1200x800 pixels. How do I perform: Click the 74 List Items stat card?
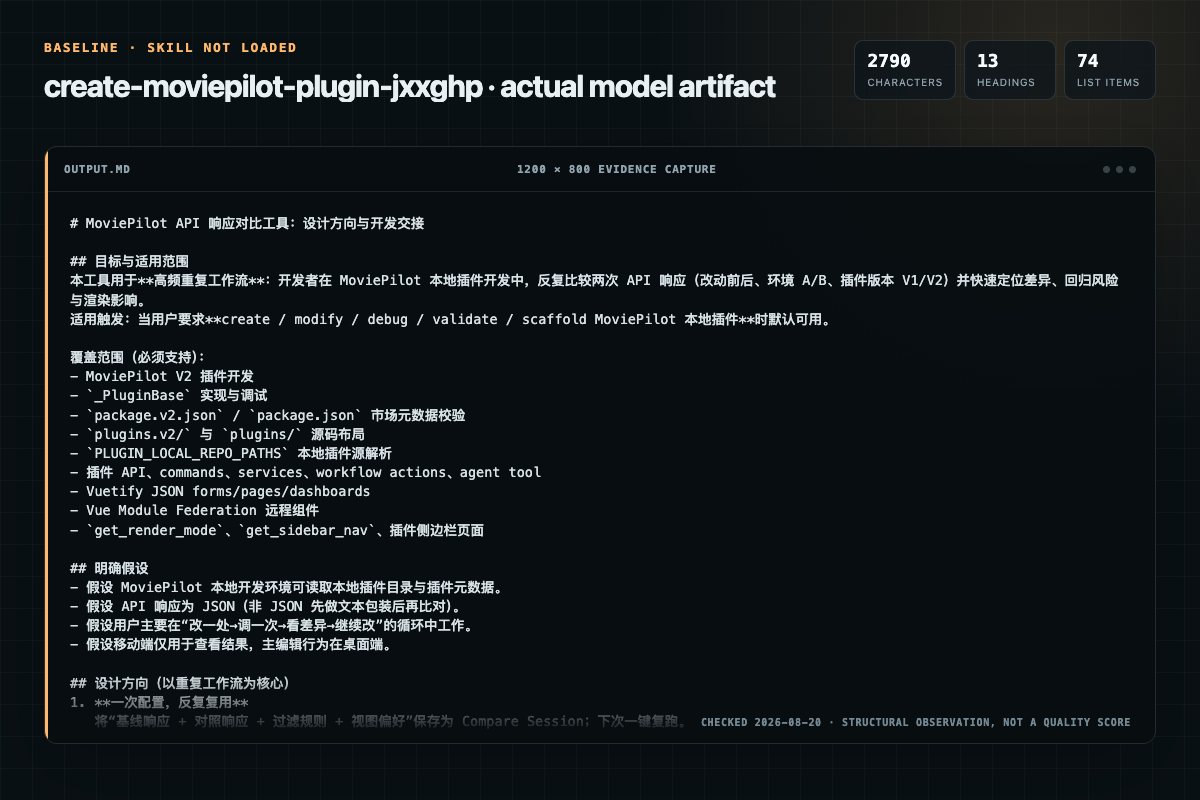point(1109,70)
